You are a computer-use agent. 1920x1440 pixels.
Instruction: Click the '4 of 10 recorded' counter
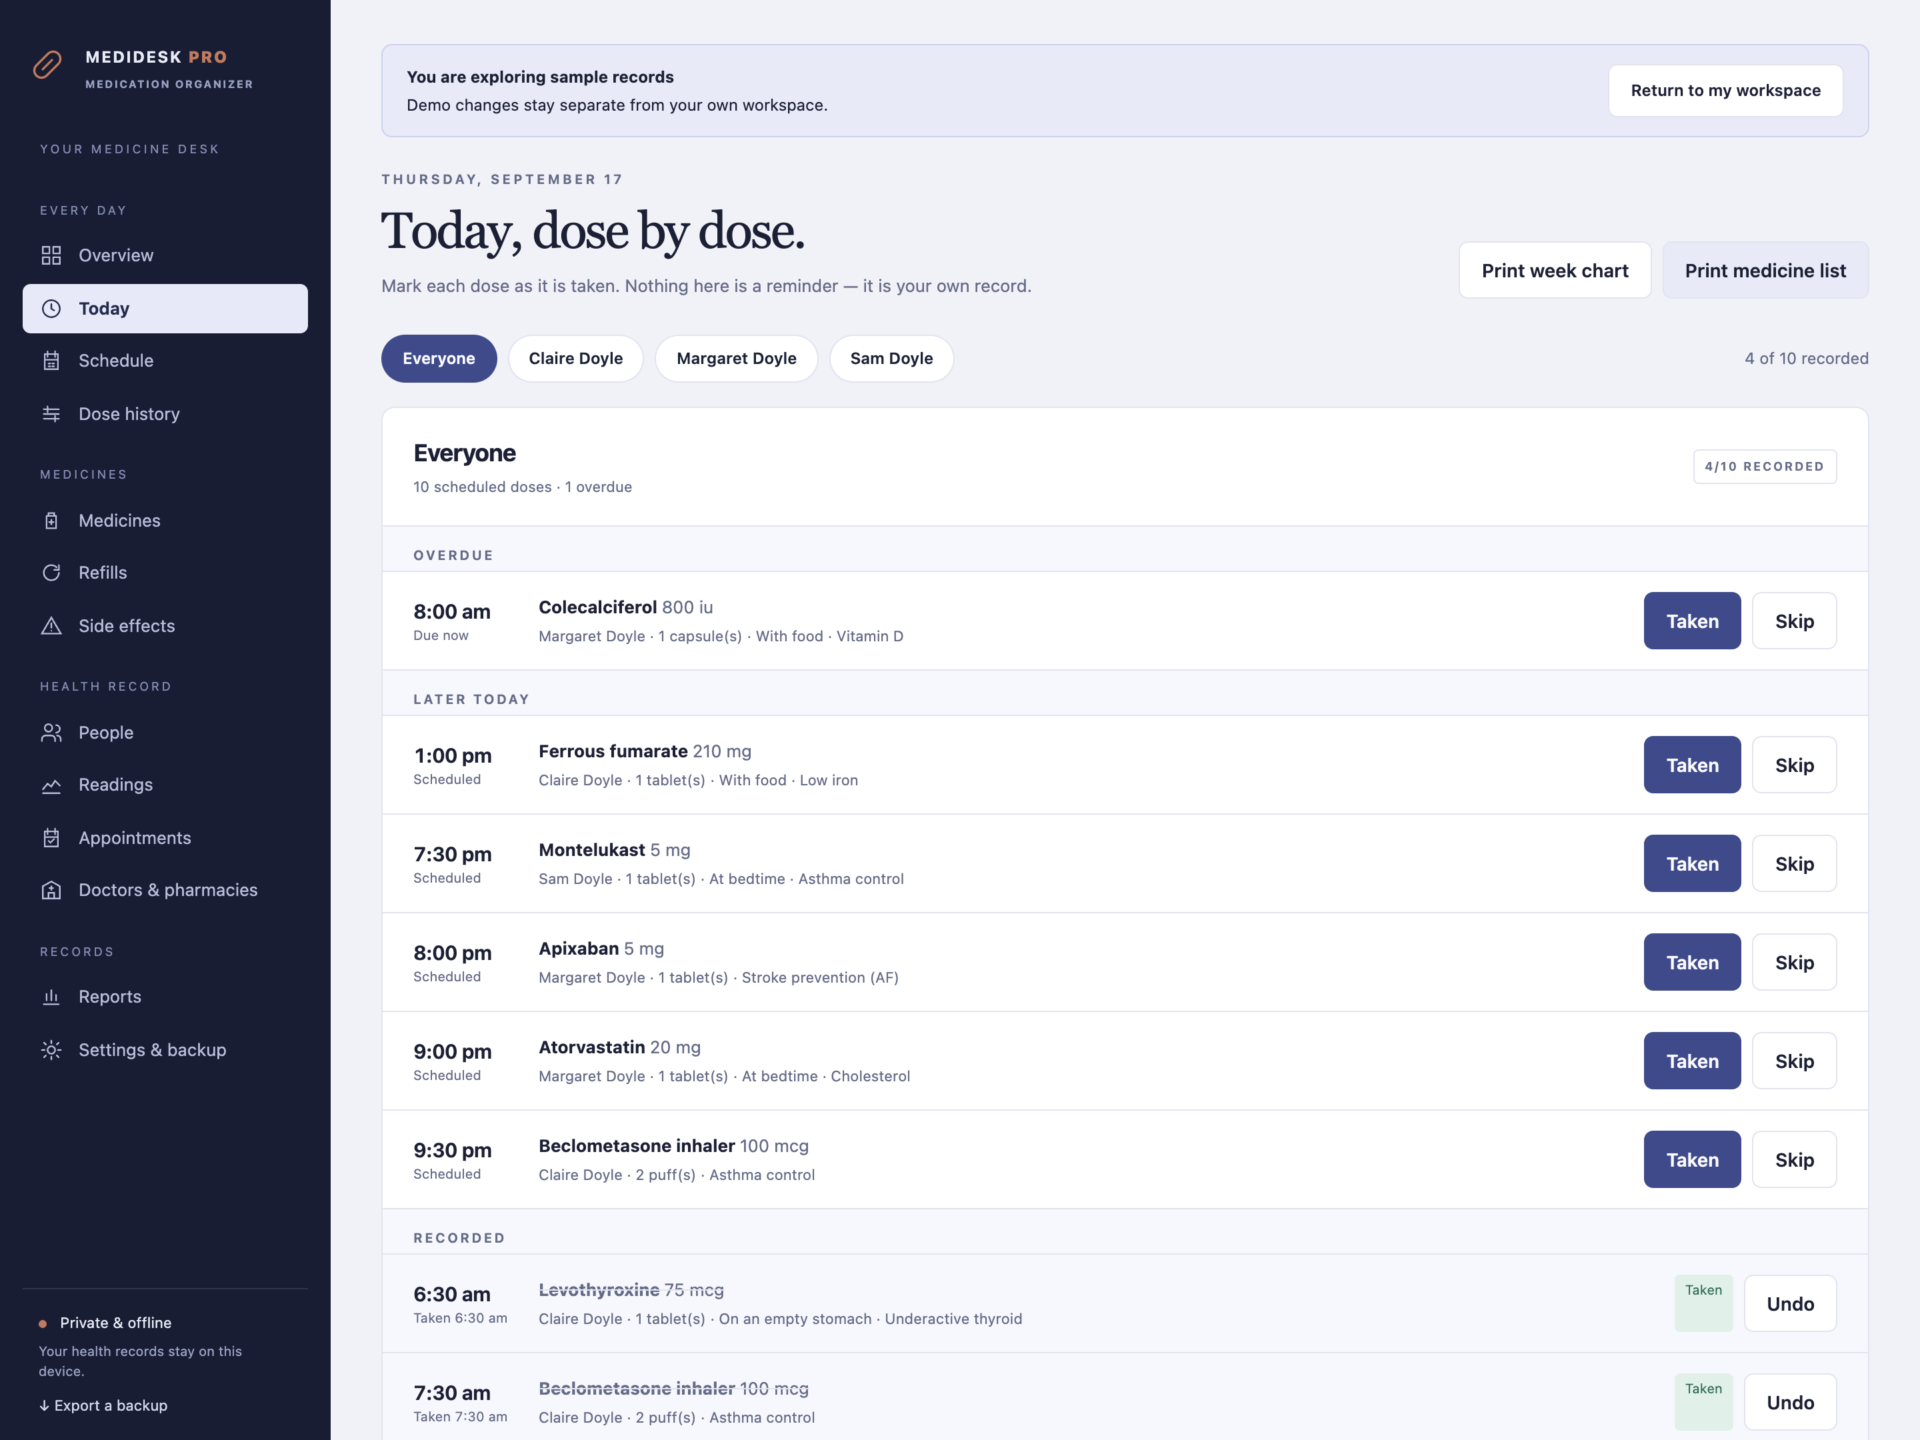[x=1806, y=358]
